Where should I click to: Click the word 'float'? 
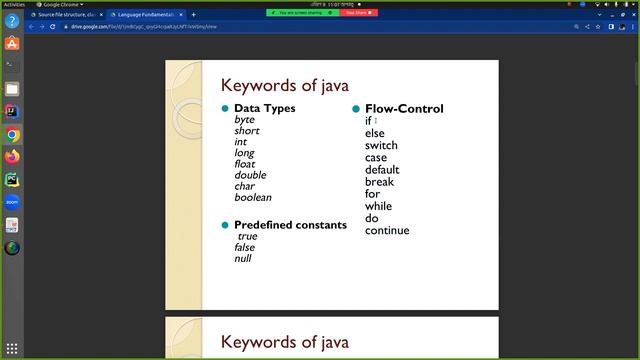coord(244,164)
